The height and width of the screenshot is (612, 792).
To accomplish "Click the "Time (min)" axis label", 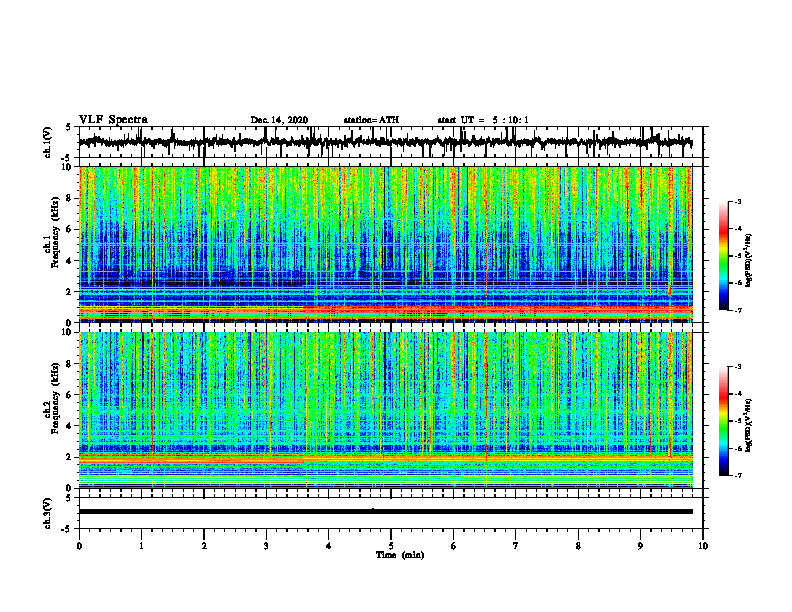I will [400, 555].
